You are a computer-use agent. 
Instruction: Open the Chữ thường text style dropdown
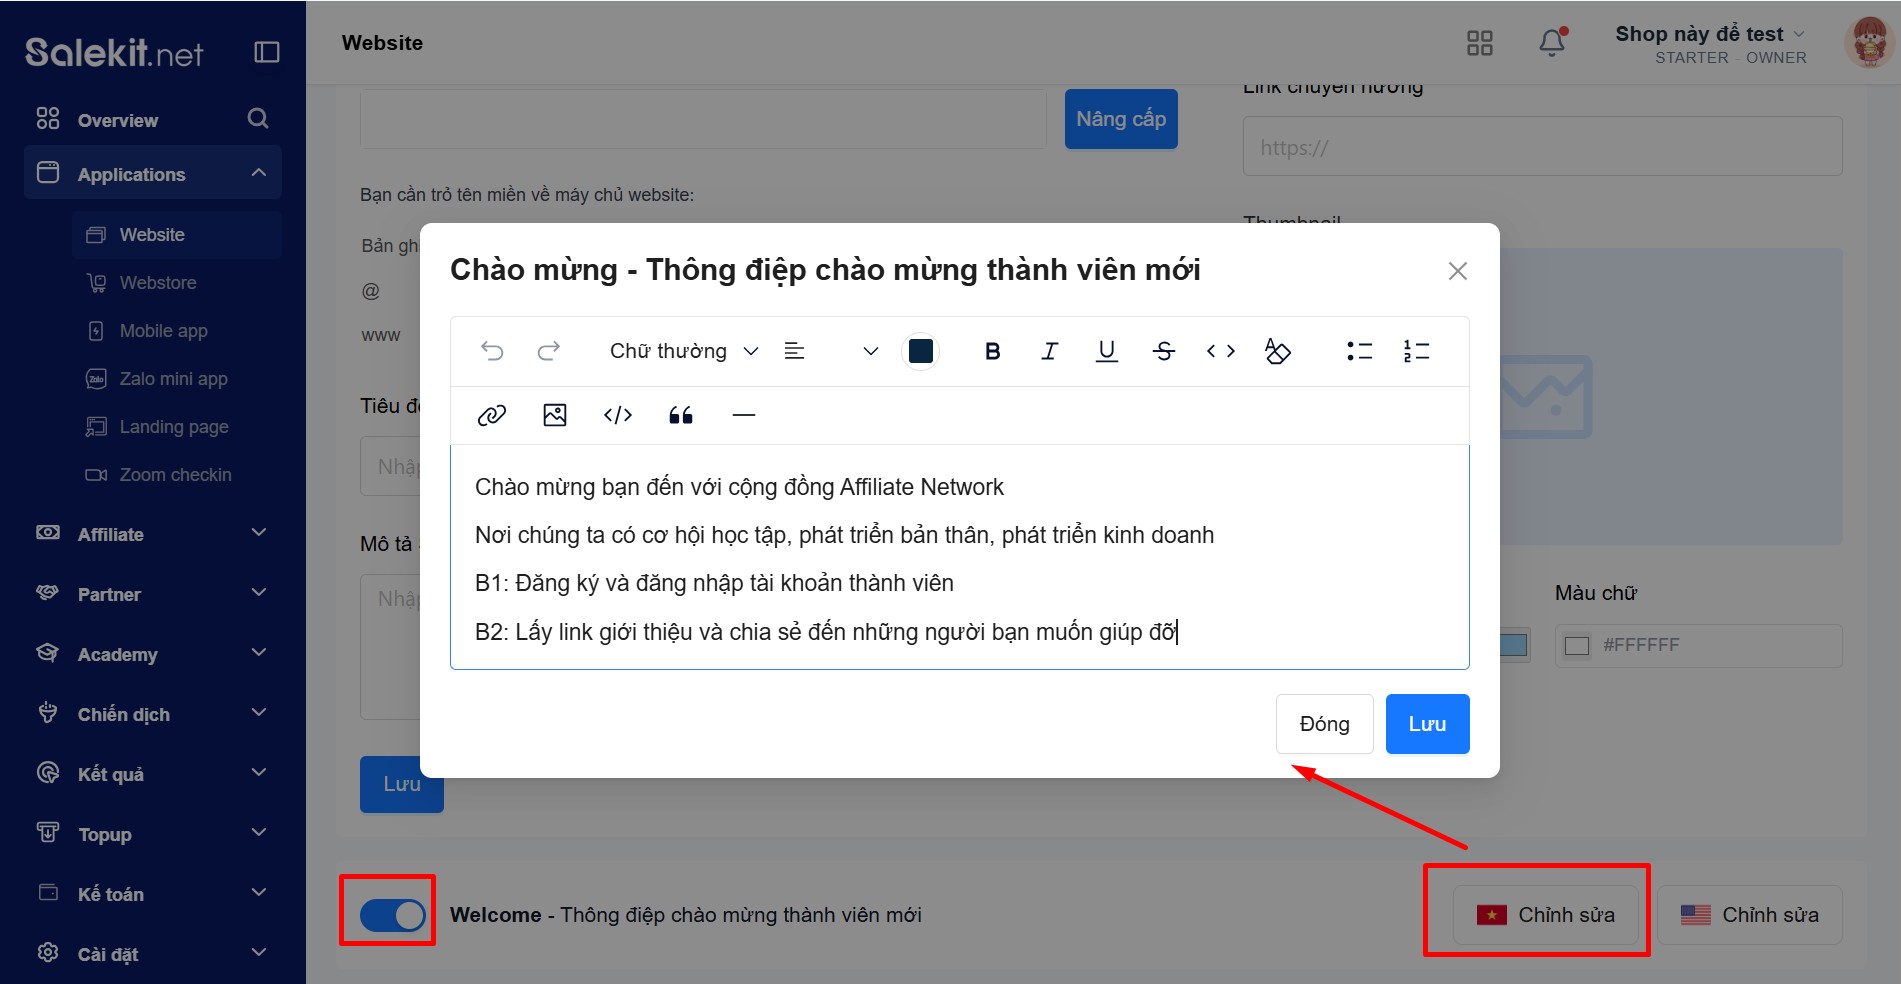pyautogui.click(x=684, y=351)
